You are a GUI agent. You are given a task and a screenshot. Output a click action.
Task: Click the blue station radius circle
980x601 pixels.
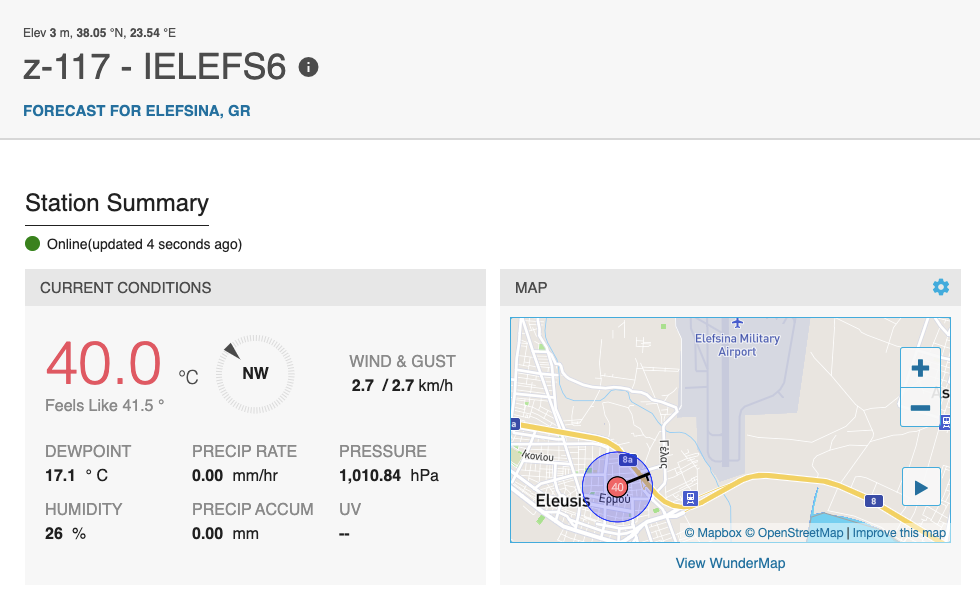(618, 487)
